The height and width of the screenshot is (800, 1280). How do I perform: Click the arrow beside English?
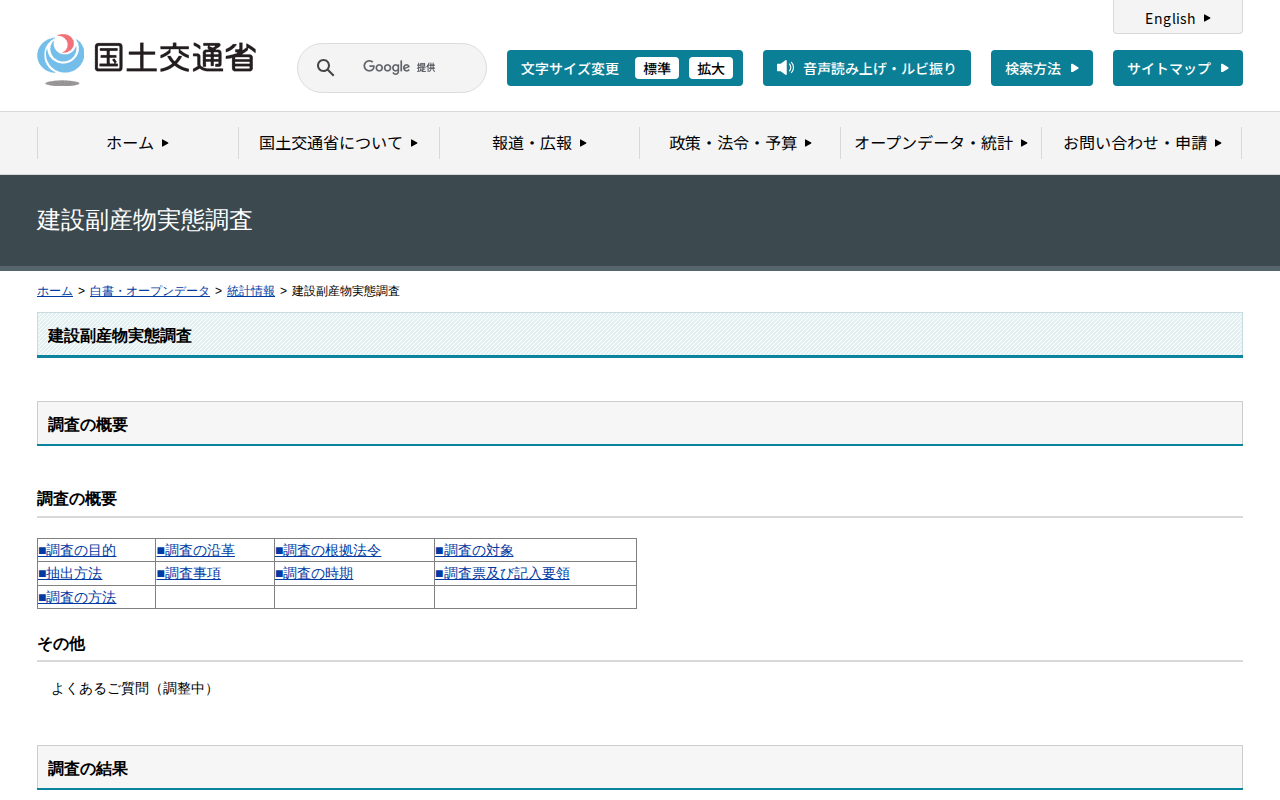[x=1207, y=18]
